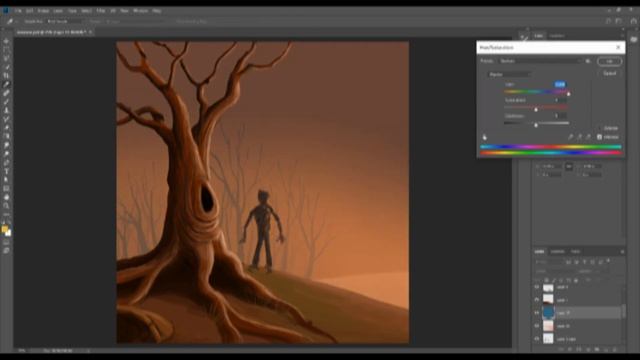Toggle visibility of the topmost visible layer row
This screenshot has width=640, height=360.
537,287
